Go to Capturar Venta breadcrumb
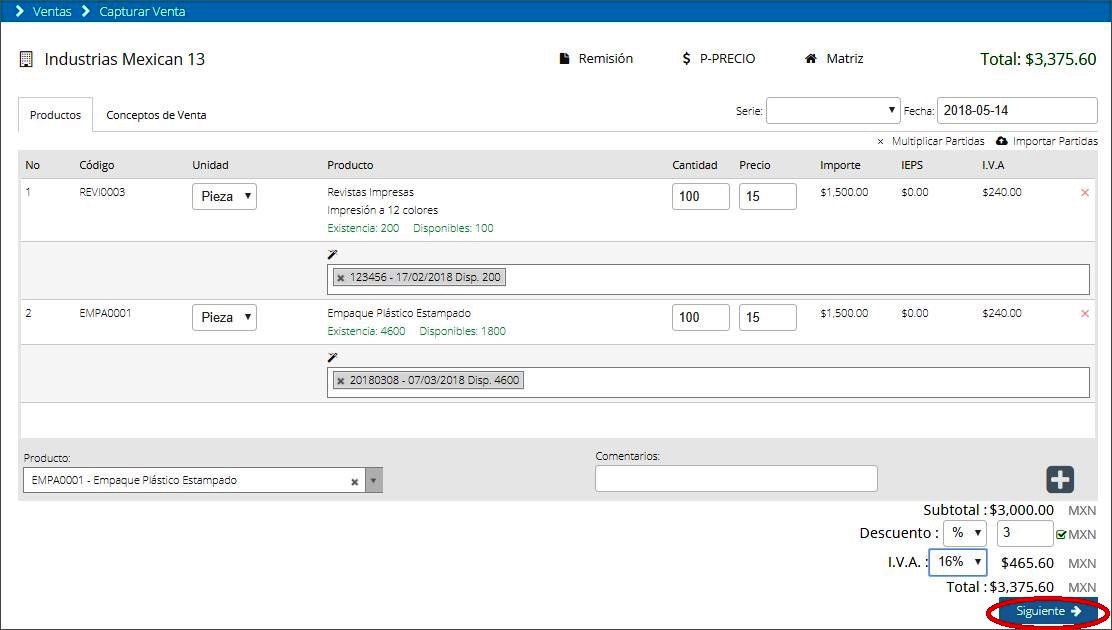Viewport: 1112px width, 630px height. (x=142, y=11)
